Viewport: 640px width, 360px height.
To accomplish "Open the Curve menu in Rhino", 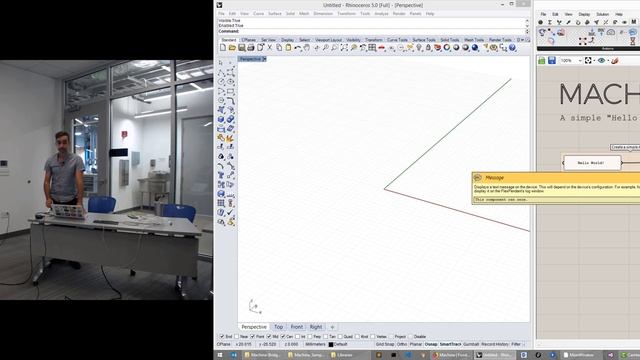I will (258, 14).
